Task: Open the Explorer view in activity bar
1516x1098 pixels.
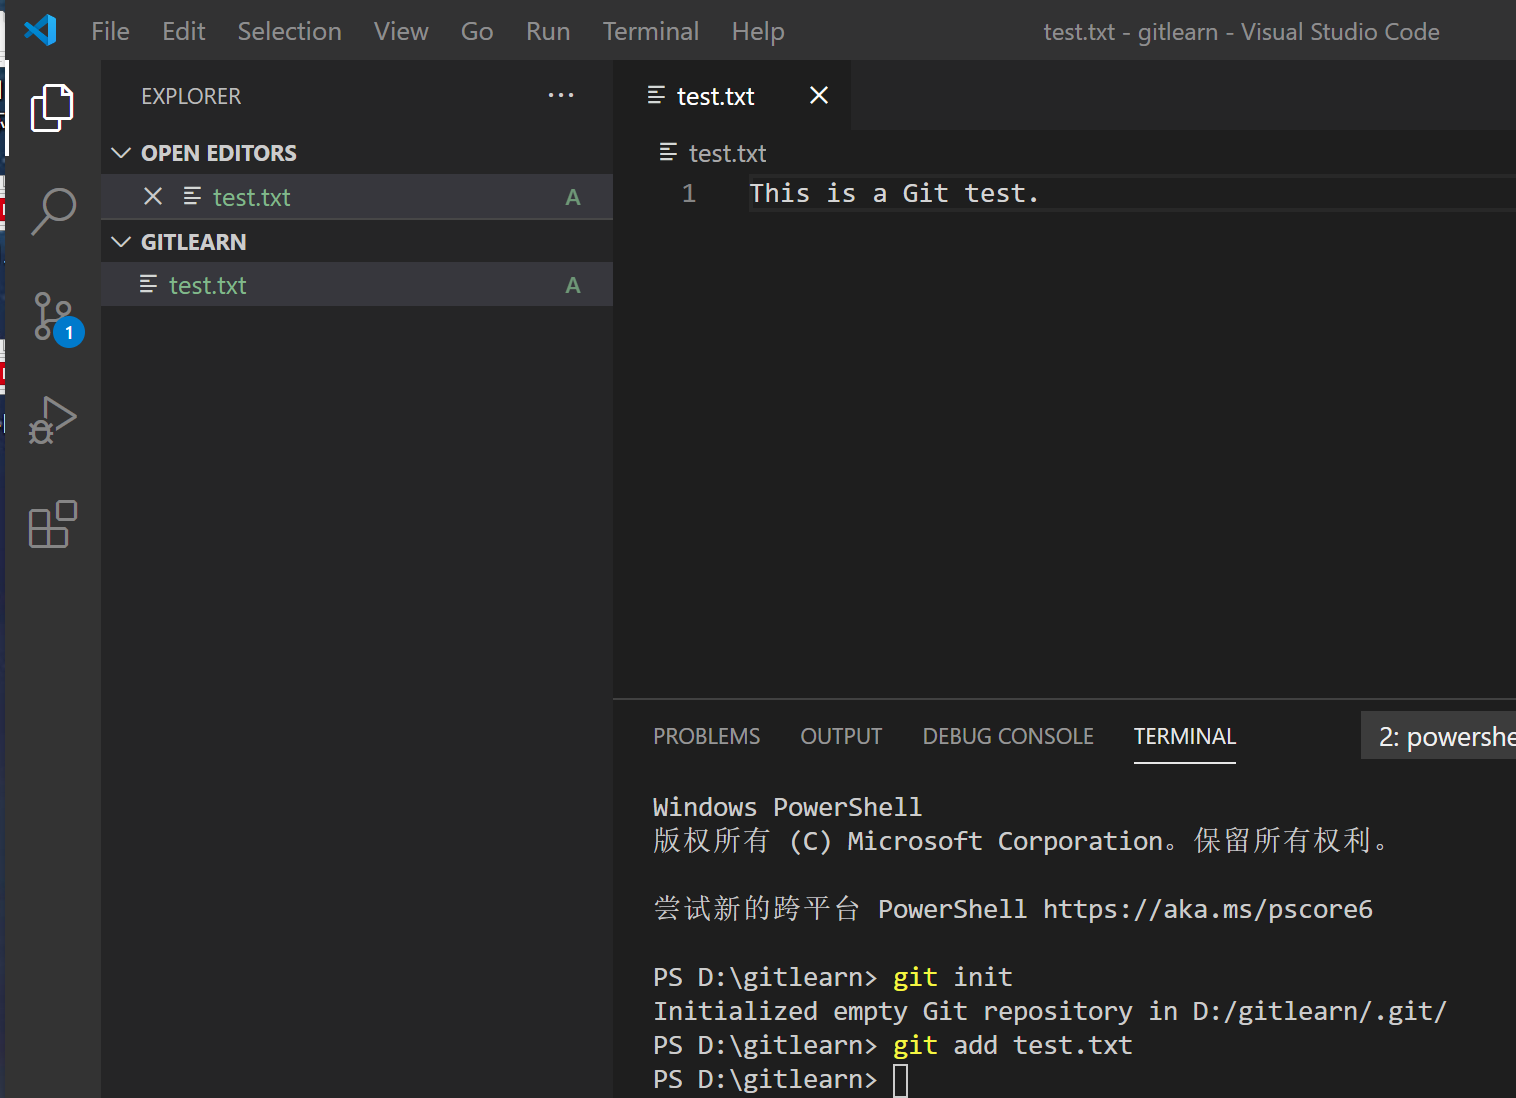Action: coord(52,108)
